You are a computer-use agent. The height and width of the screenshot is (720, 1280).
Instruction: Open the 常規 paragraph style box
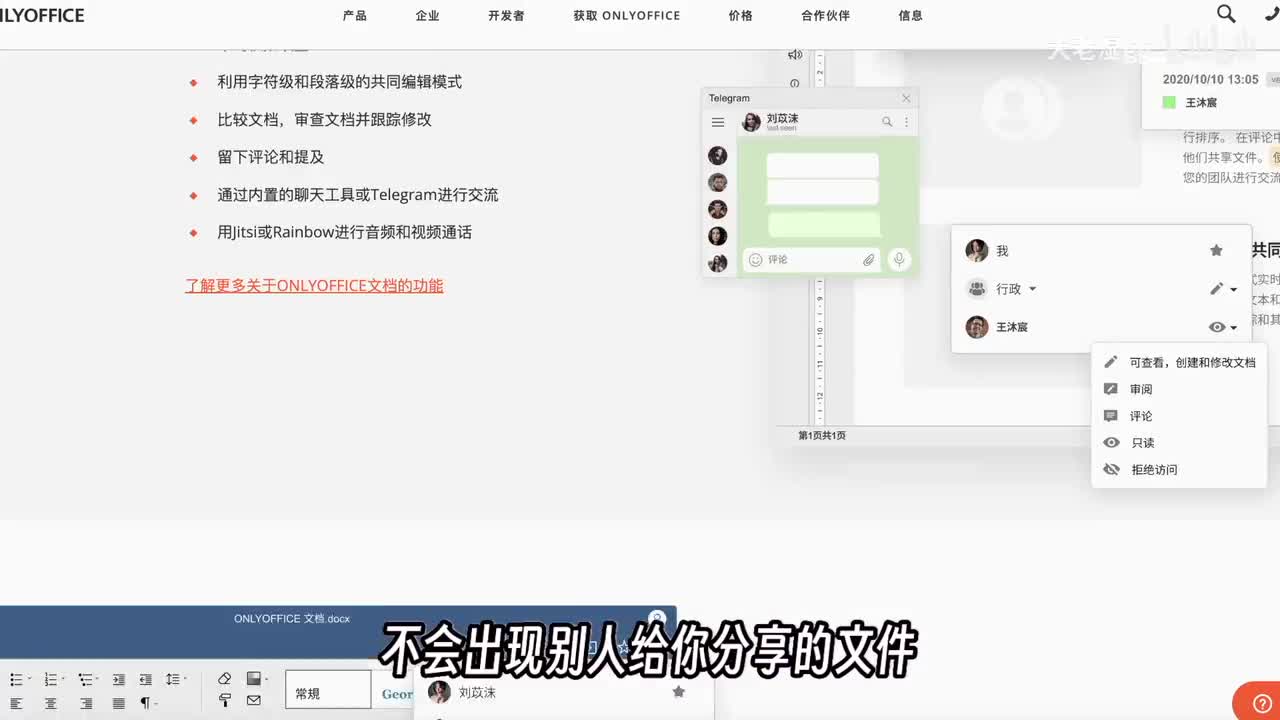tap(328, 692)
